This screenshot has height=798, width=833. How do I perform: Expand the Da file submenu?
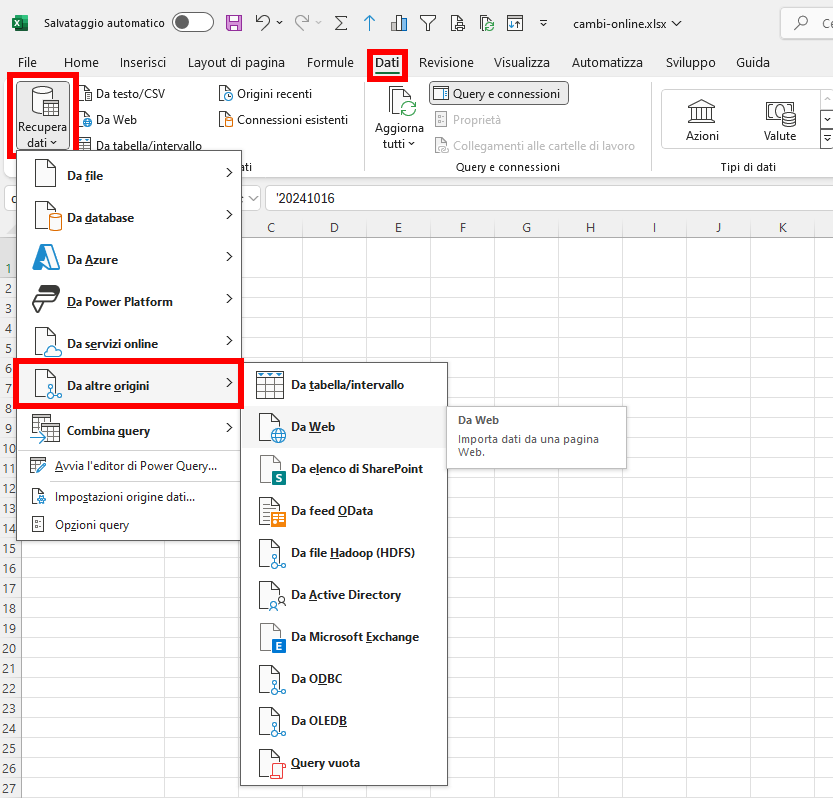point(130,175)
